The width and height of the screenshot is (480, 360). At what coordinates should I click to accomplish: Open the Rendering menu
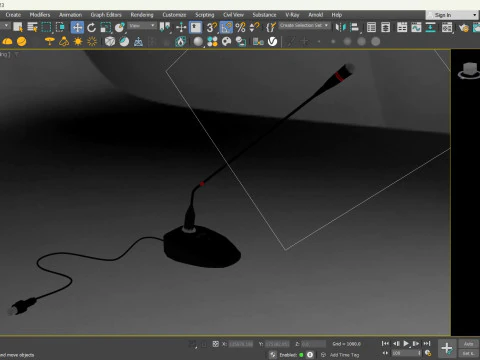[x=142, y=15]
